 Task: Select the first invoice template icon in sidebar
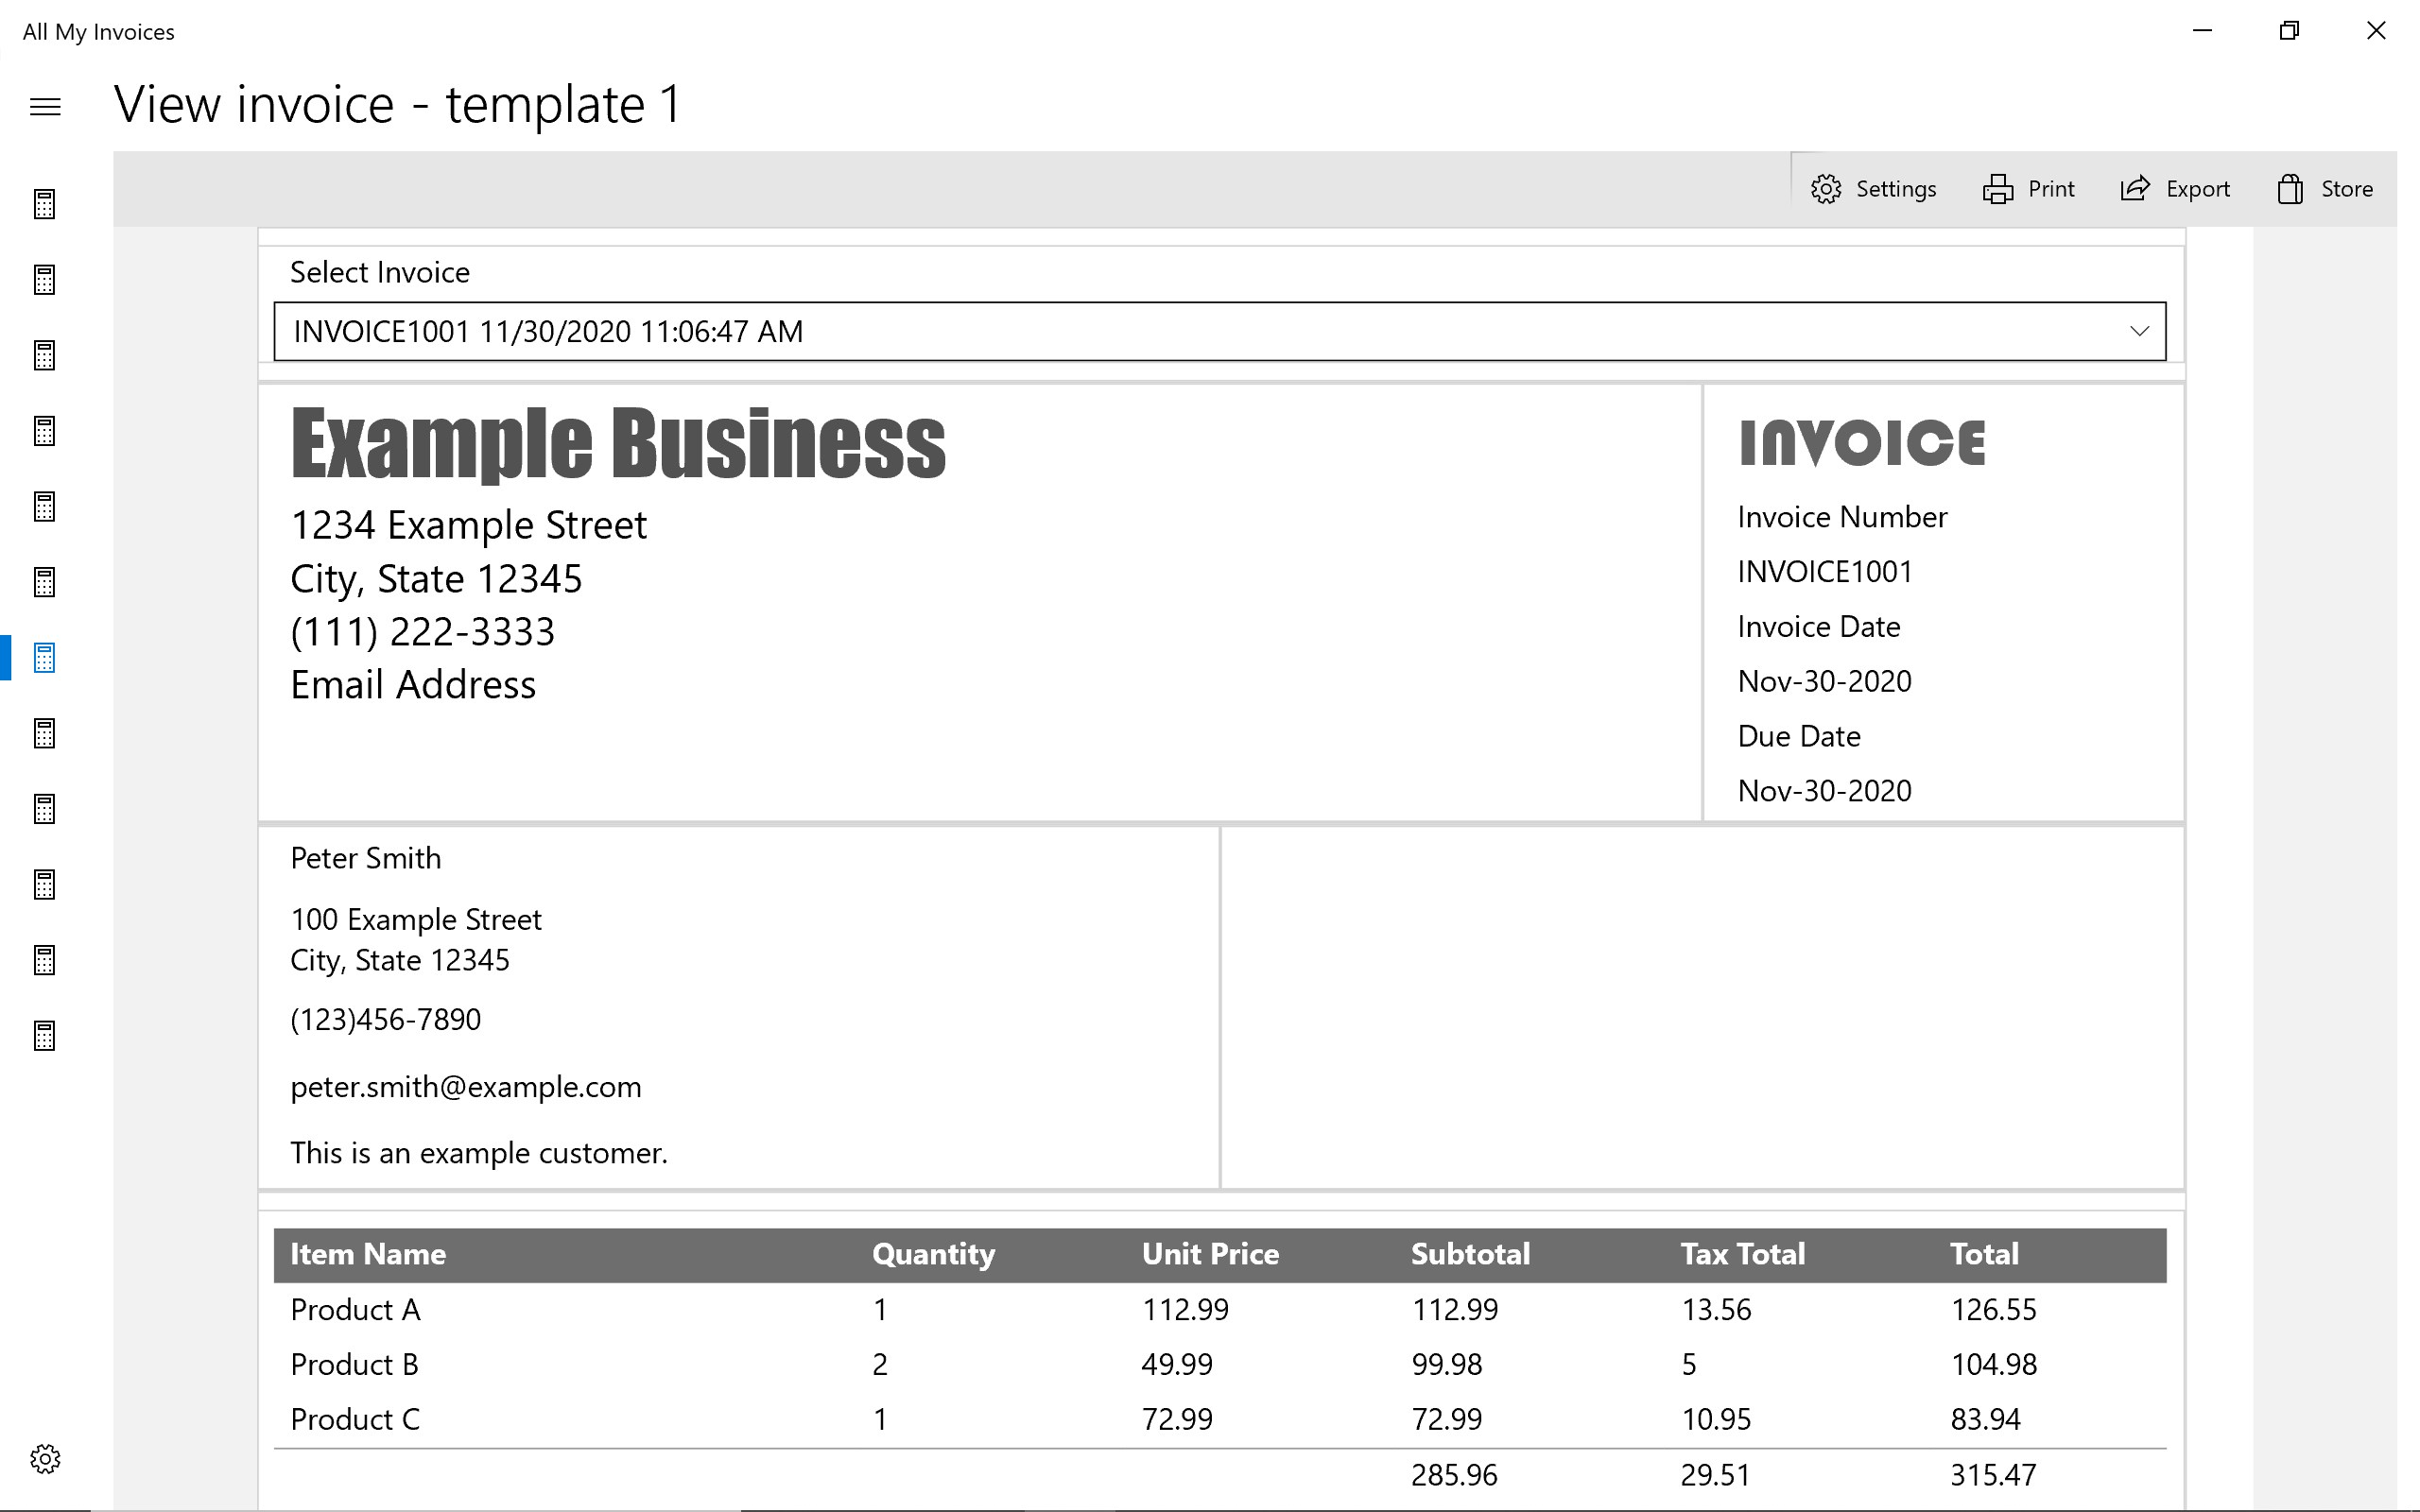point(44,204)
